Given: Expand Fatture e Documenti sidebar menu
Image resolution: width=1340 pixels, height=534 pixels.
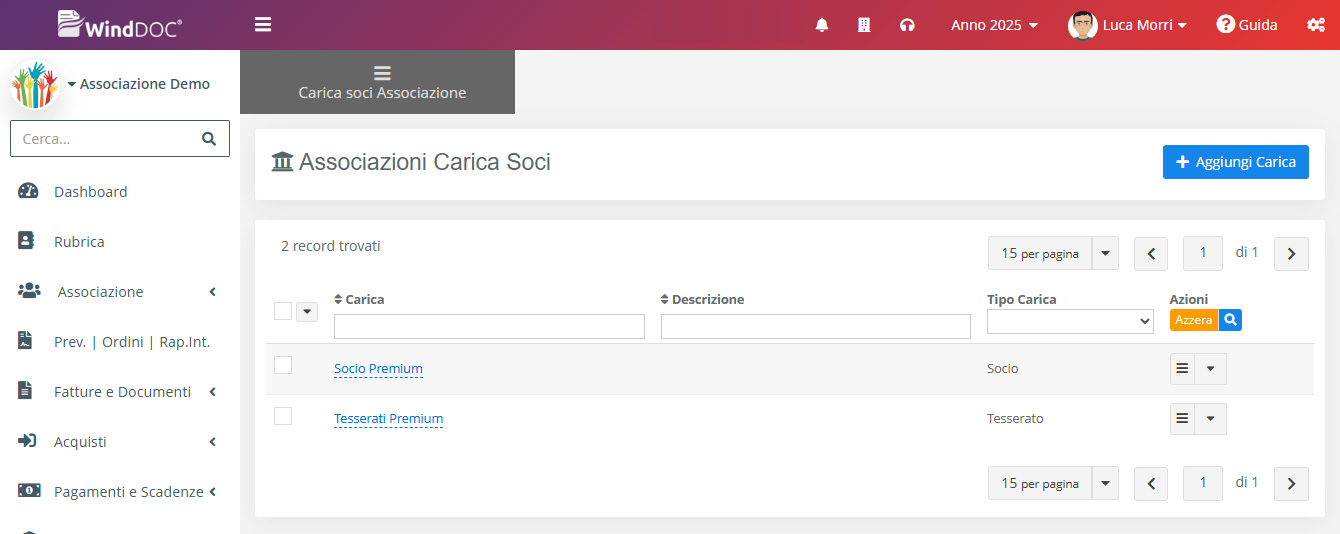Looking at the screenshot, I should pyautogui.click(x=120, y=391).
